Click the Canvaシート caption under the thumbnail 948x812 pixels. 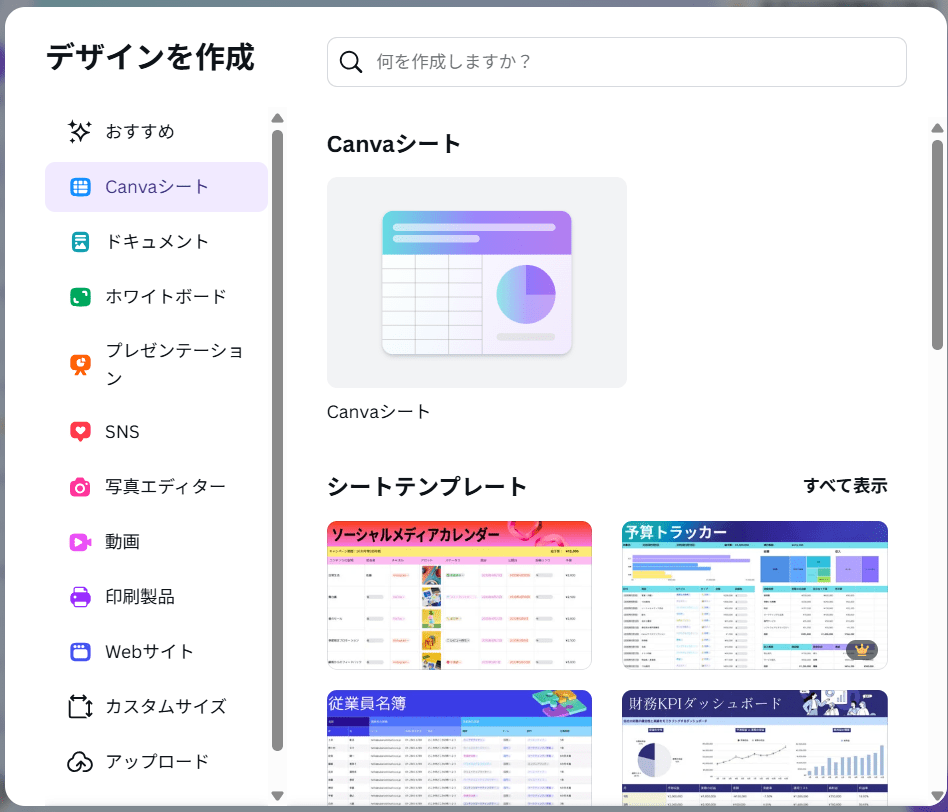378,412
